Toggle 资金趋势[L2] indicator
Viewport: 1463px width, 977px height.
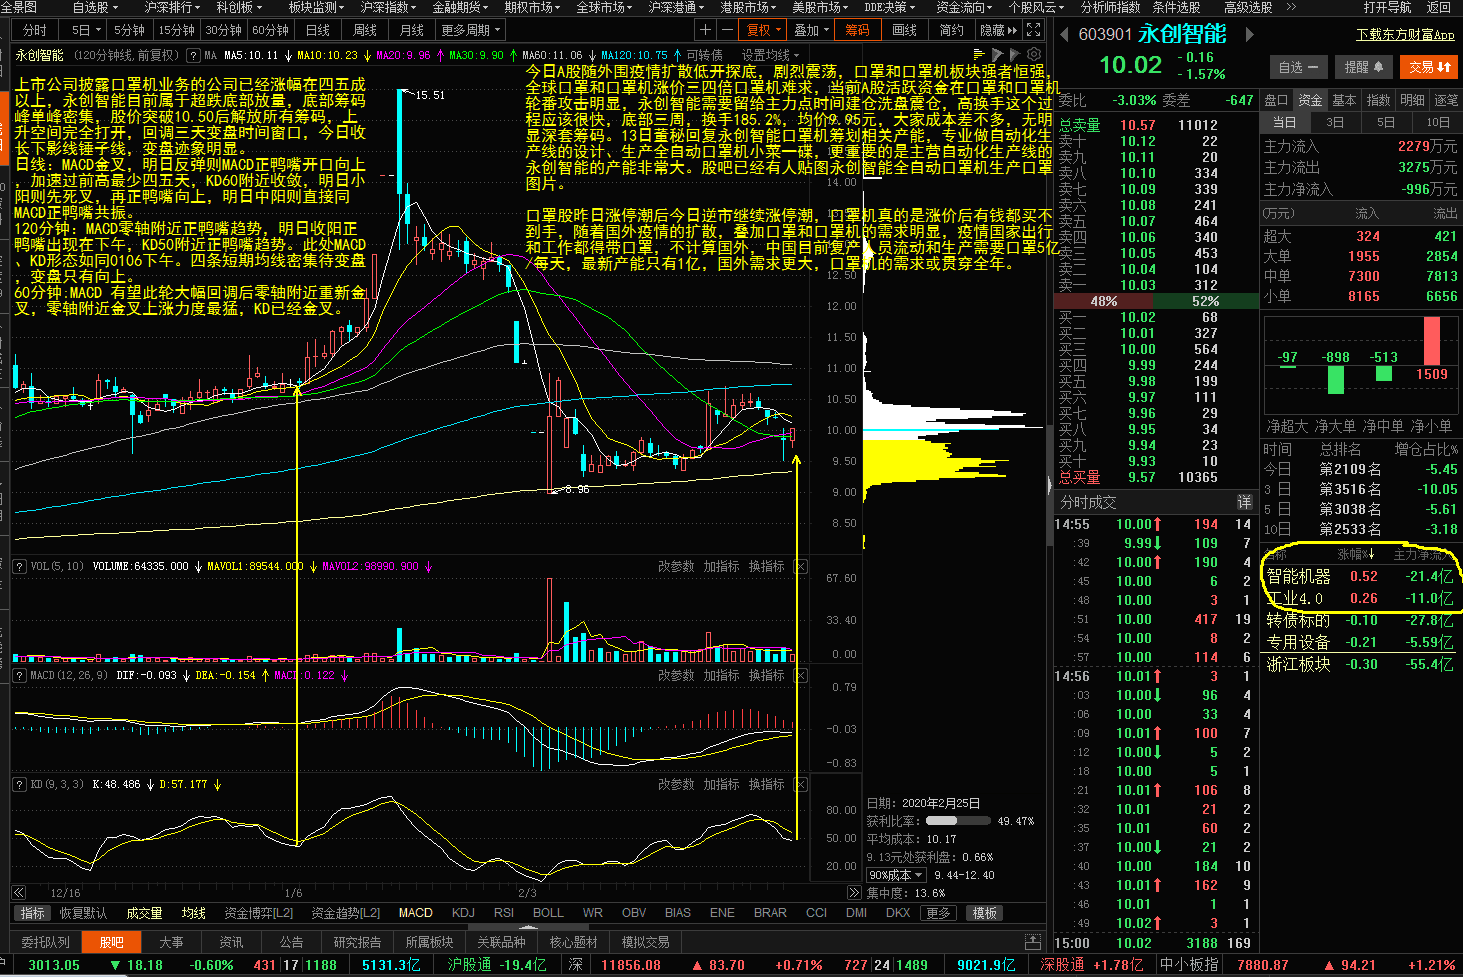(346, 913)
